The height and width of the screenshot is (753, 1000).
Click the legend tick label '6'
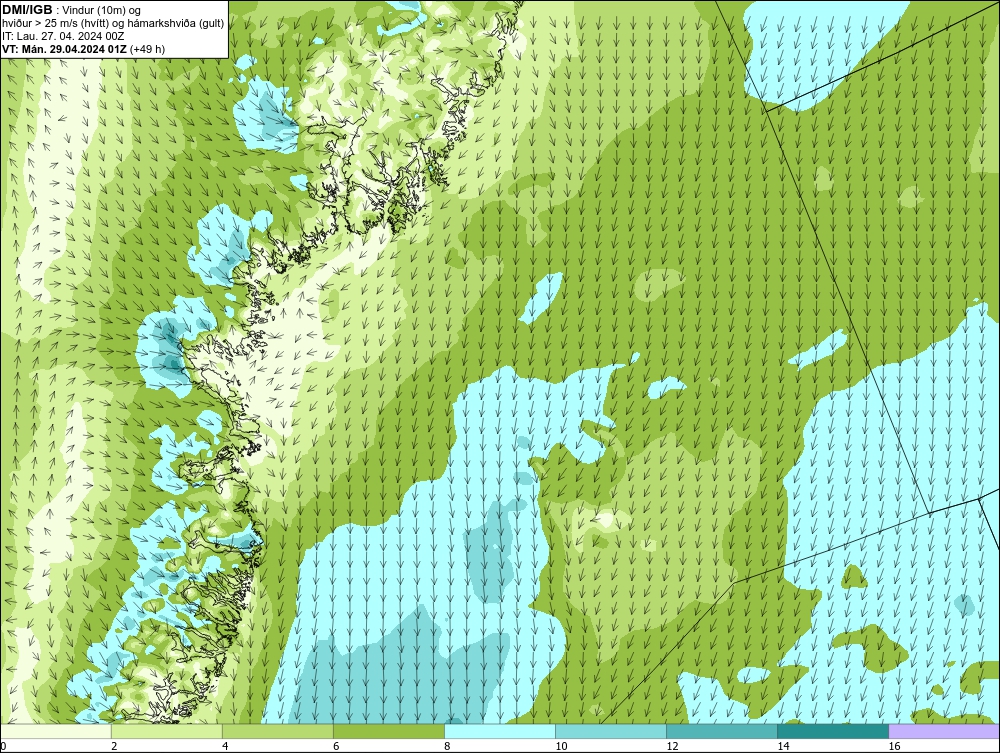tap(336, 746)
